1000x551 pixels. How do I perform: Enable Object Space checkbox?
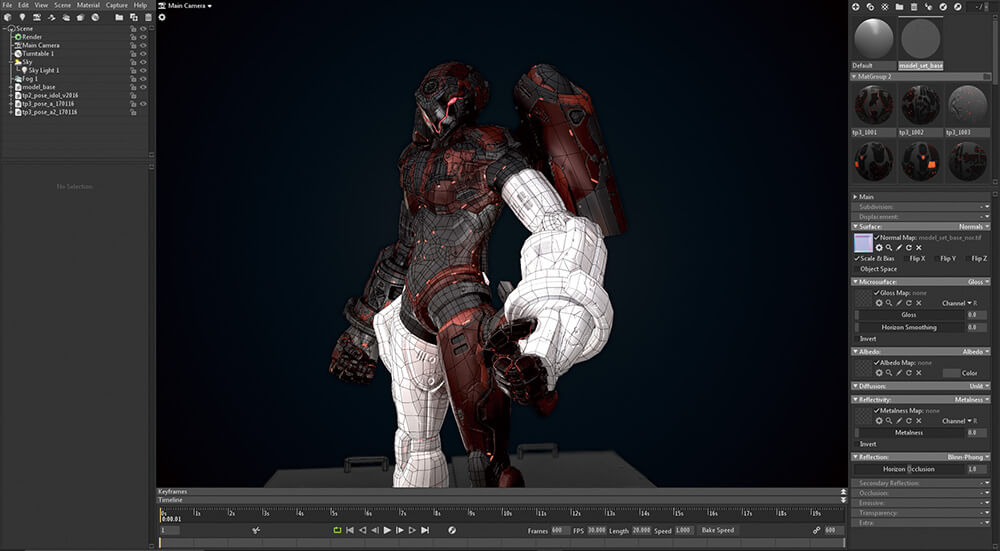pyautogui.click(x=857, y=268)
